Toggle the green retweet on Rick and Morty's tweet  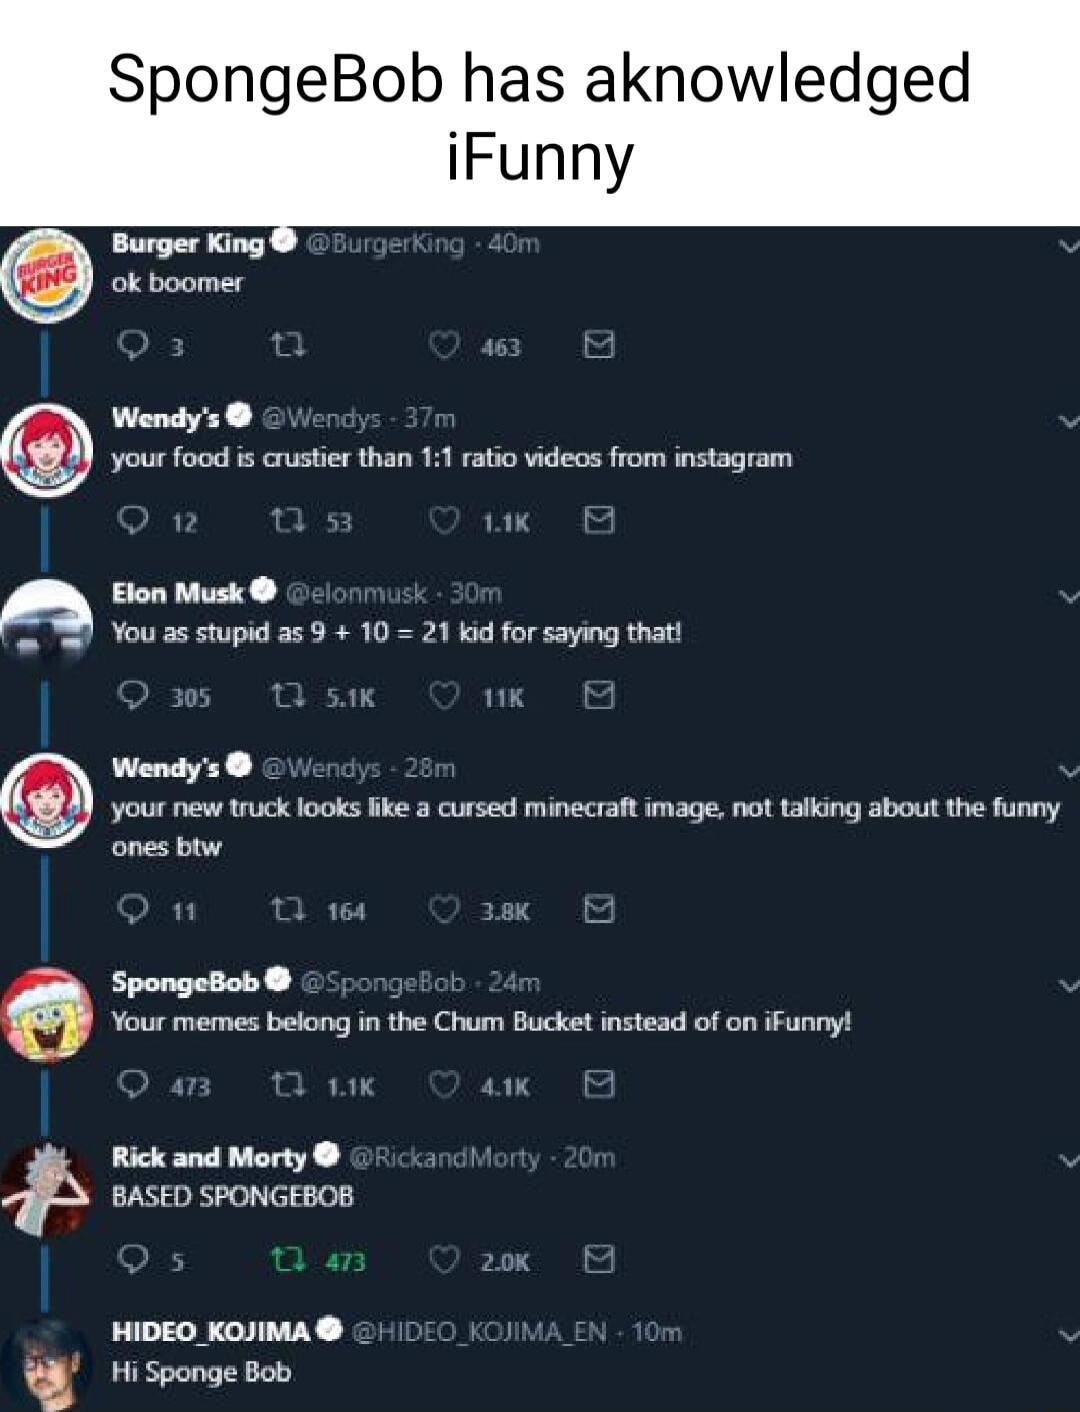point(286,1260)
